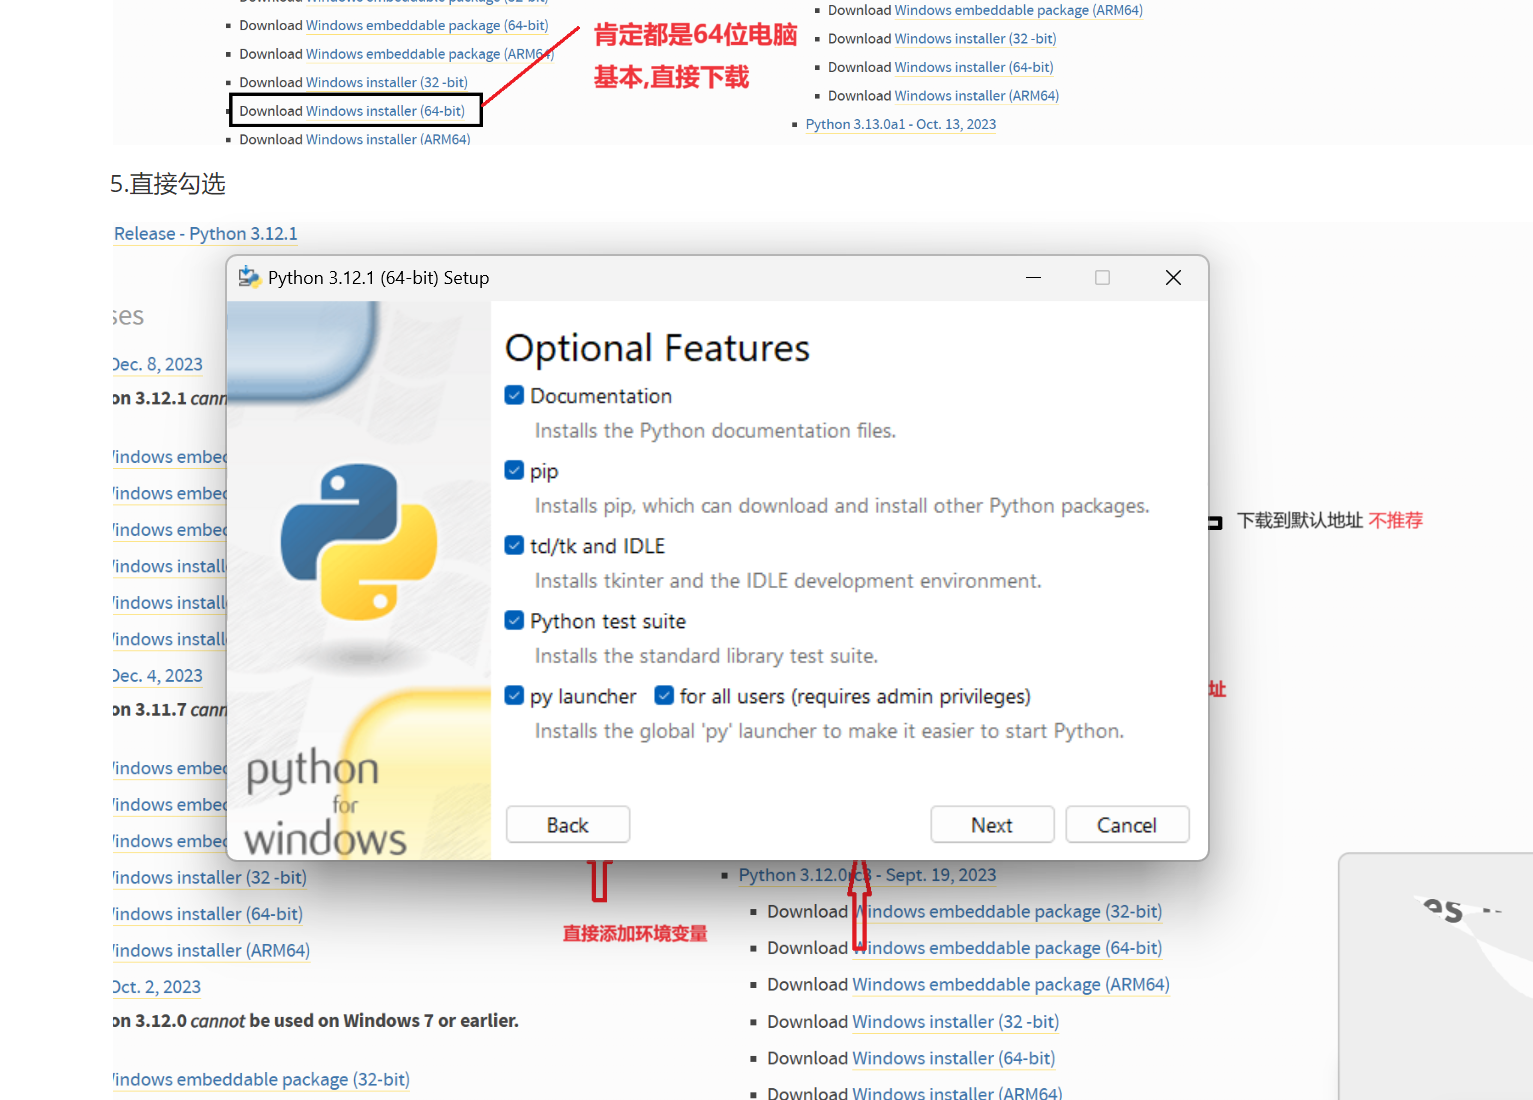Click embeddable package (ARM64) link under Python 3.12.0rc3
This screenshot has width=1533, height=1100.
[x=1011, y=985]
